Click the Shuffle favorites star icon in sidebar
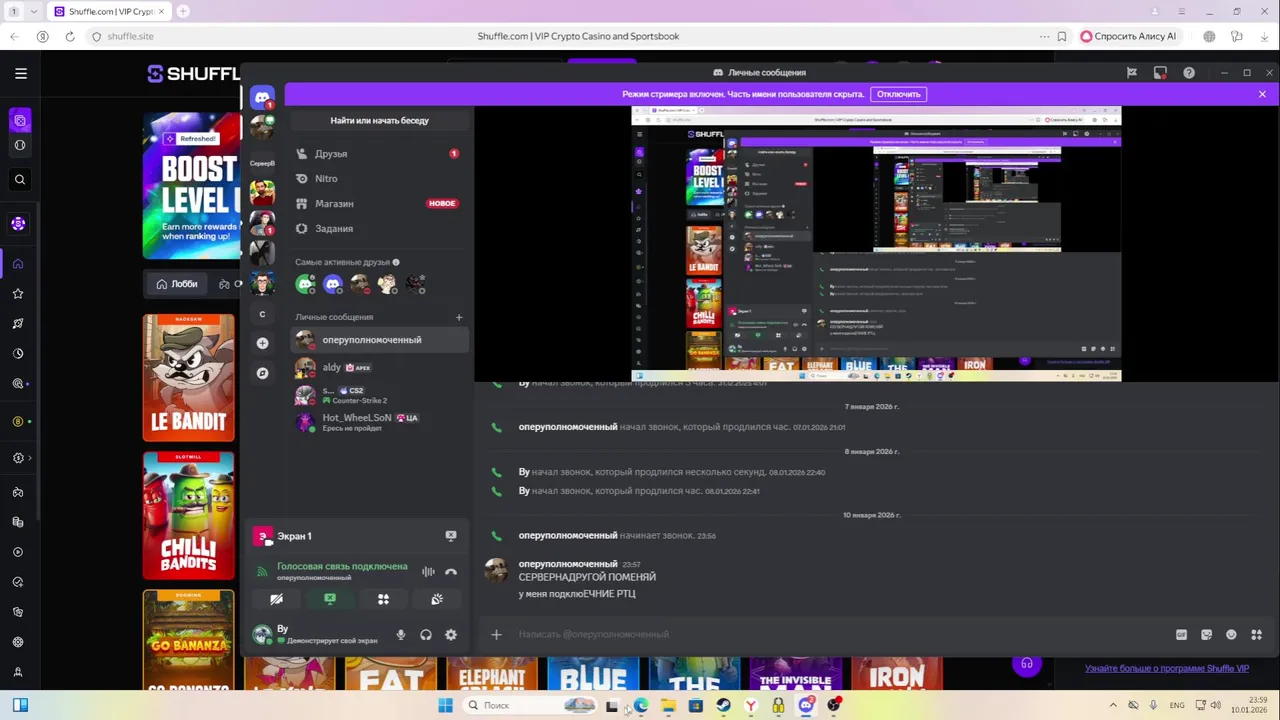This screenshot has width=1280, height=720. point(18,294)
